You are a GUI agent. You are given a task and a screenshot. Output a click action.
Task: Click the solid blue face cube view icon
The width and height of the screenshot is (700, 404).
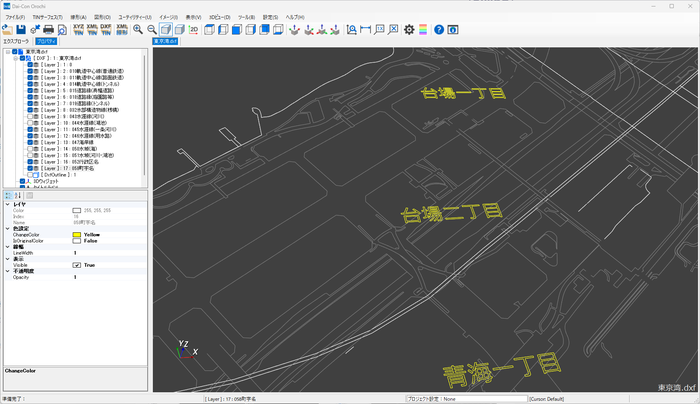[237, 29]
